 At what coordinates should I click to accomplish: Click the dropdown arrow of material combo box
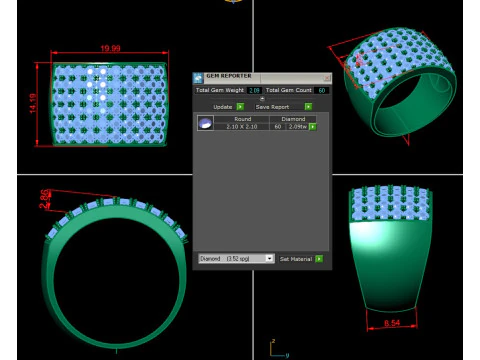(x=269, y=259)
